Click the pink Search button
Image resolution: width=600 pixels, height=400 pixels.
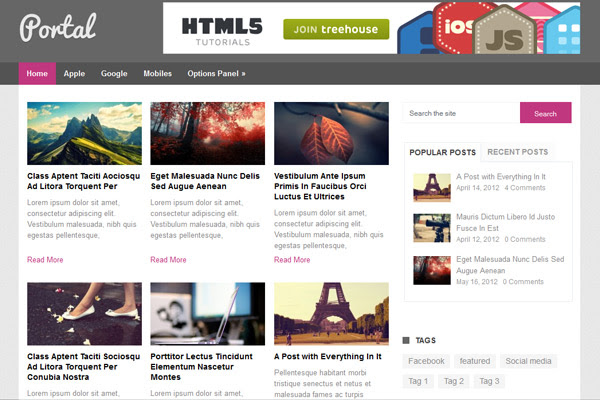pos(545,113)
